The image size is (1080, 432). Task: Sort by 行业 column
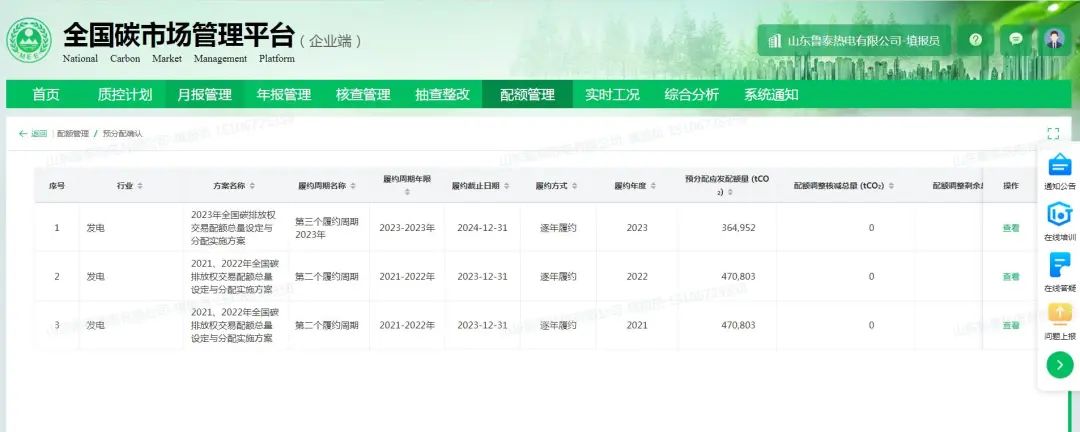pyautogui.click(x=140, y=186)
